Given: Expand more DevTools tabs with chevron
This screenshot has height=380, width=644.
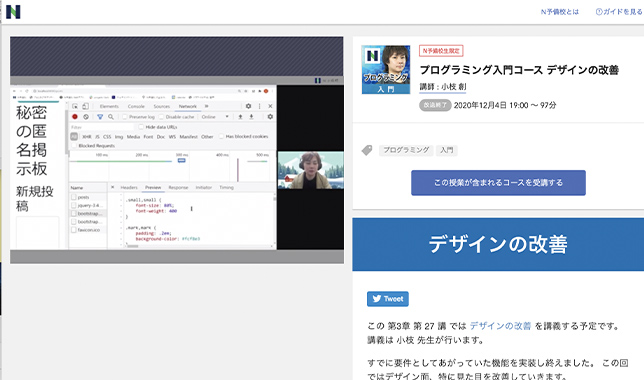Looking at the screenshot, I should point(206,106).
